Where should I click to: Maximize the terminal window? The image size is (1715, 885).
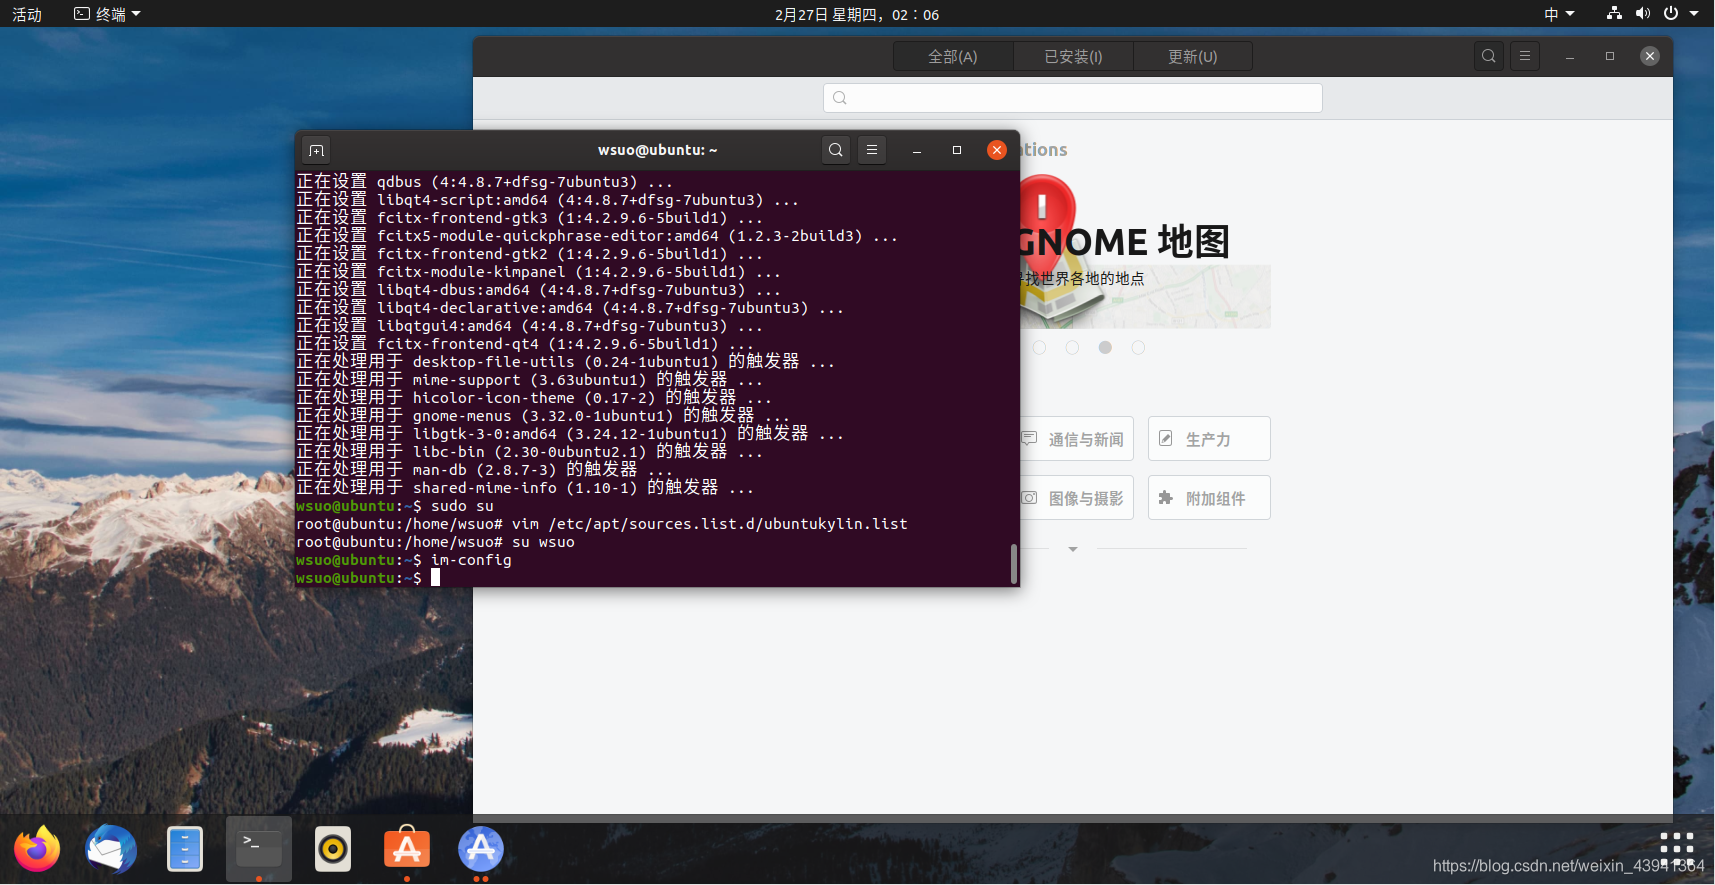point(957,150)
